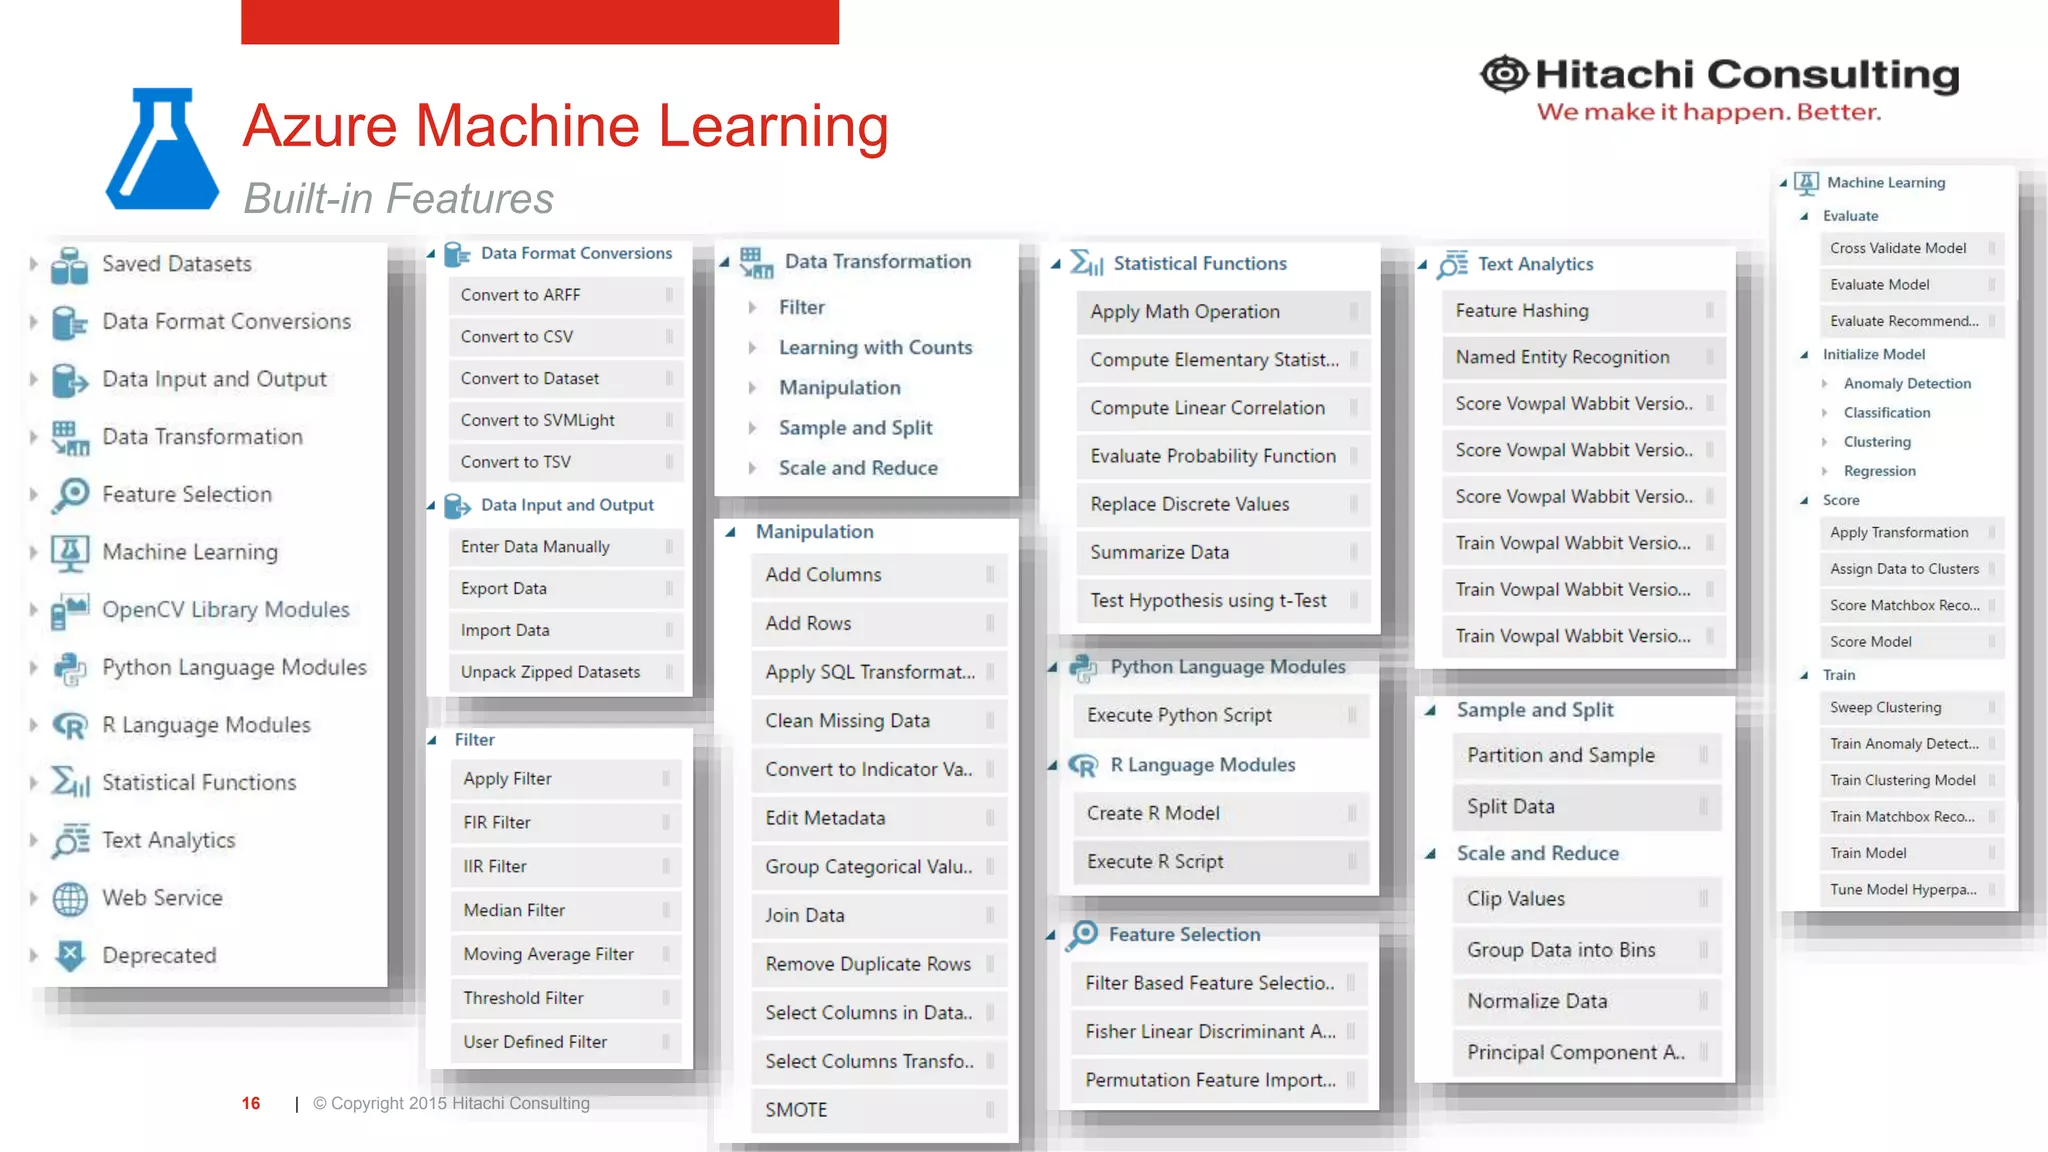Click the Statistical Functions sigma icon in left list
2048x1152 pixels.
coord(70,783)
